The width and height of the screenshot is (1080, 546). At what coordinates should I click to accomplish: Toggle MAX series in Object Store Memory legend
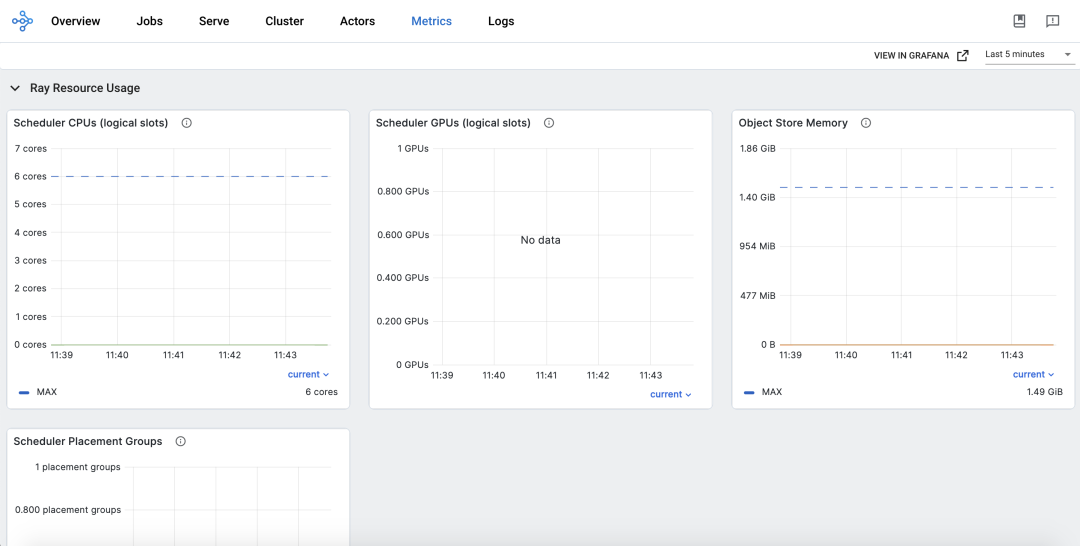[x=771, y=392]
